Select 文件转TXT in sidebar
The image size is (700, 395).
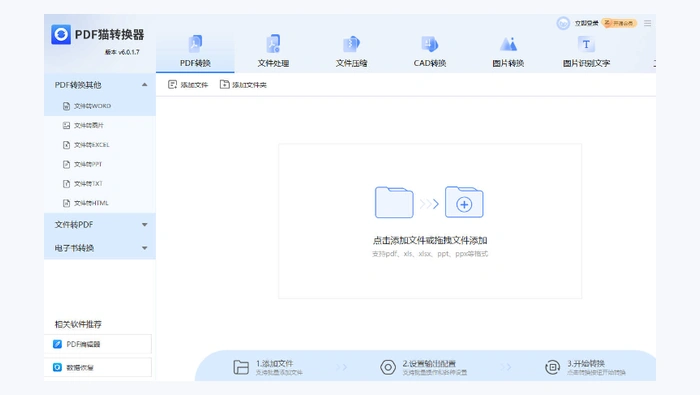(100, 183)
